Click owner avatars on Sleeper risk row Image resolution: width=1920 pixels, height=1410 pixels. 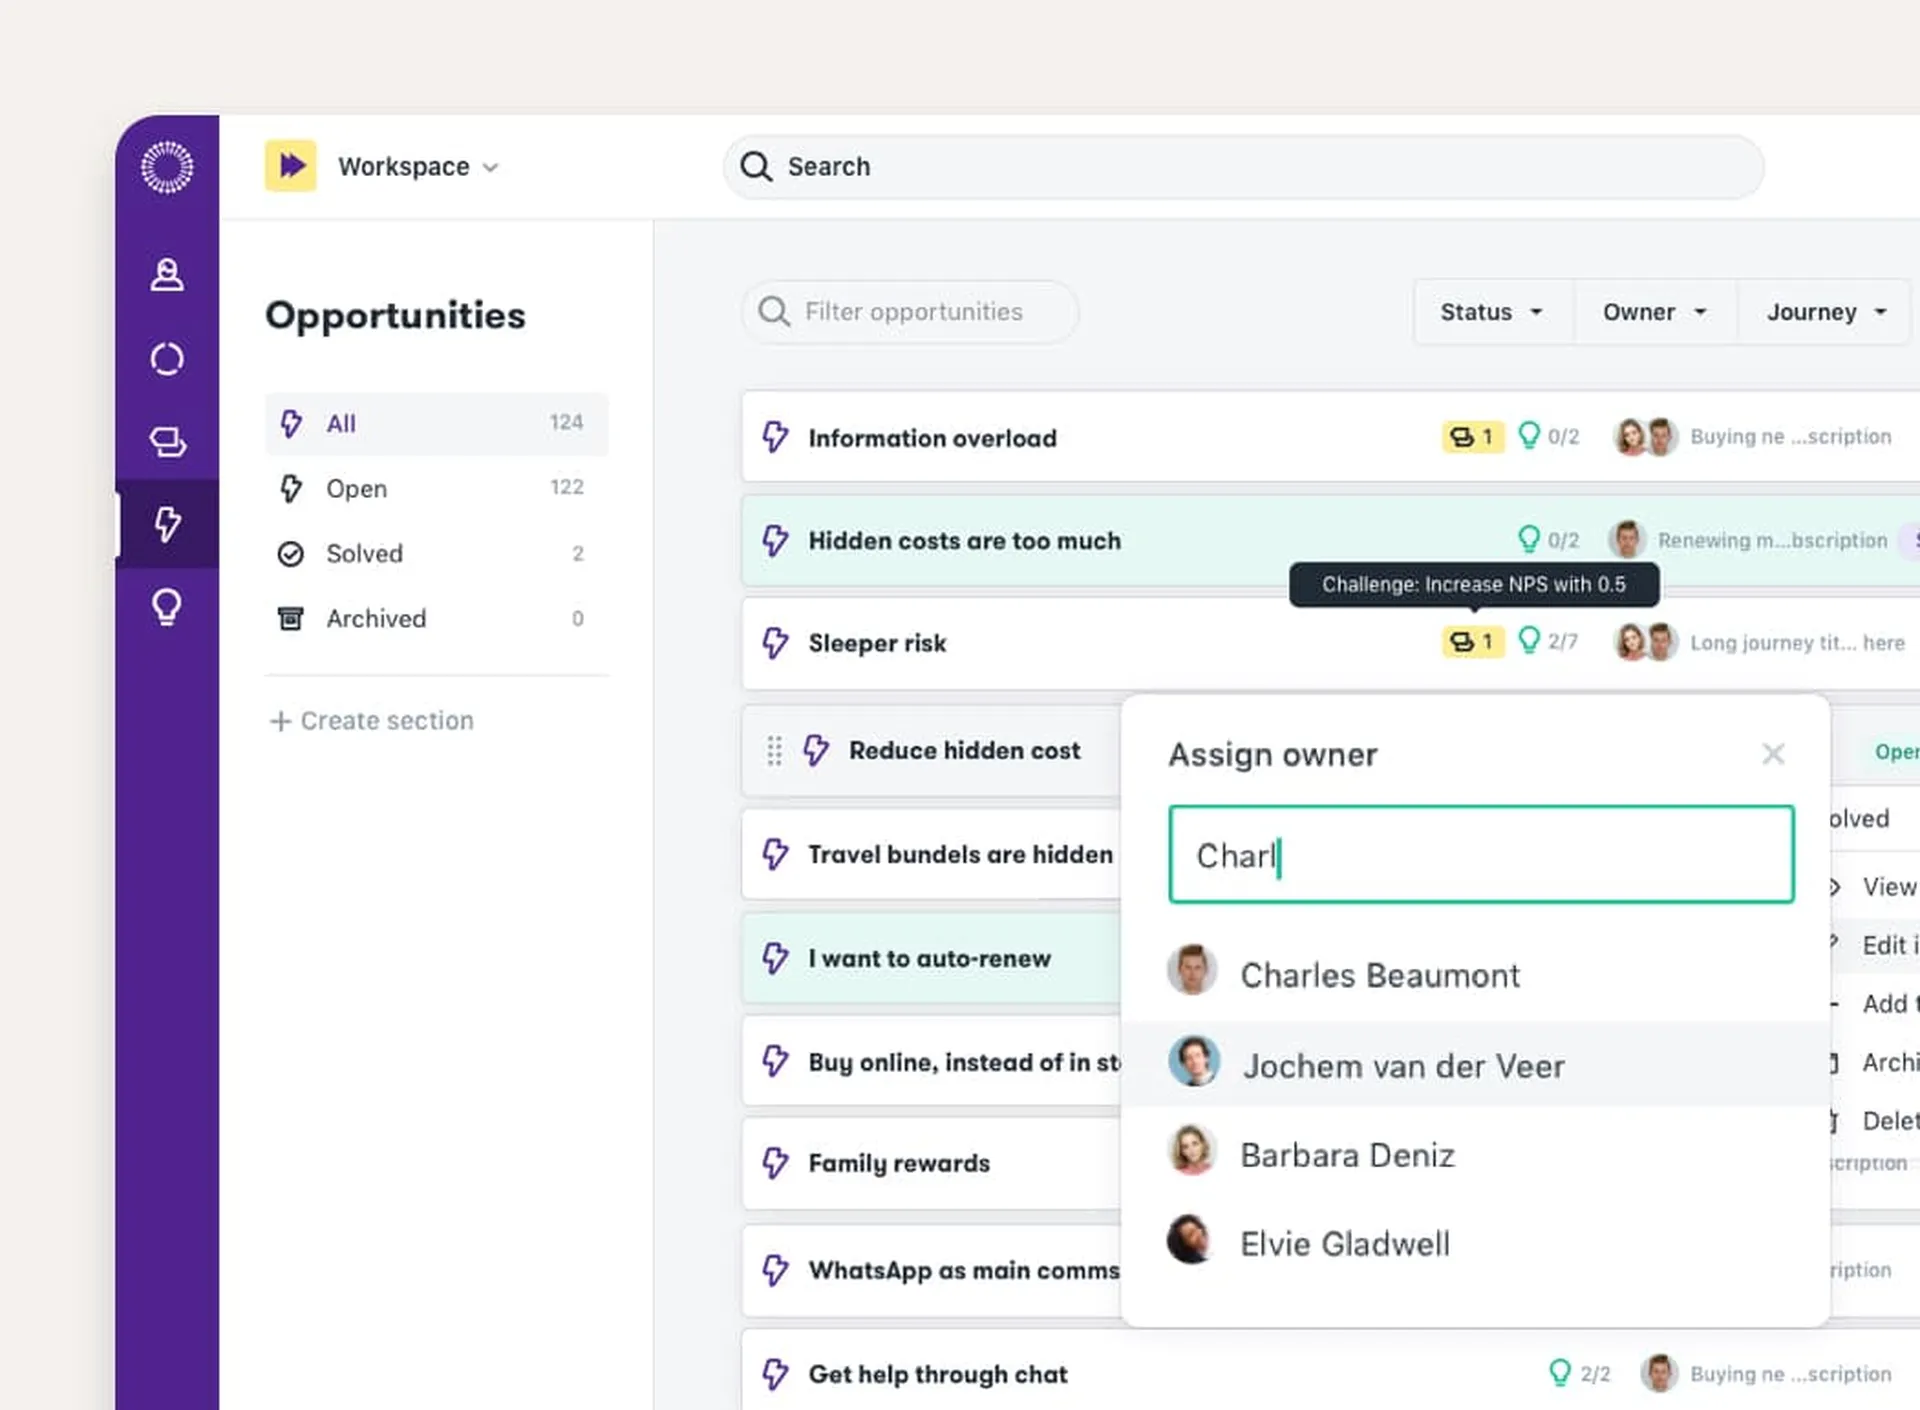(1646, 641)
